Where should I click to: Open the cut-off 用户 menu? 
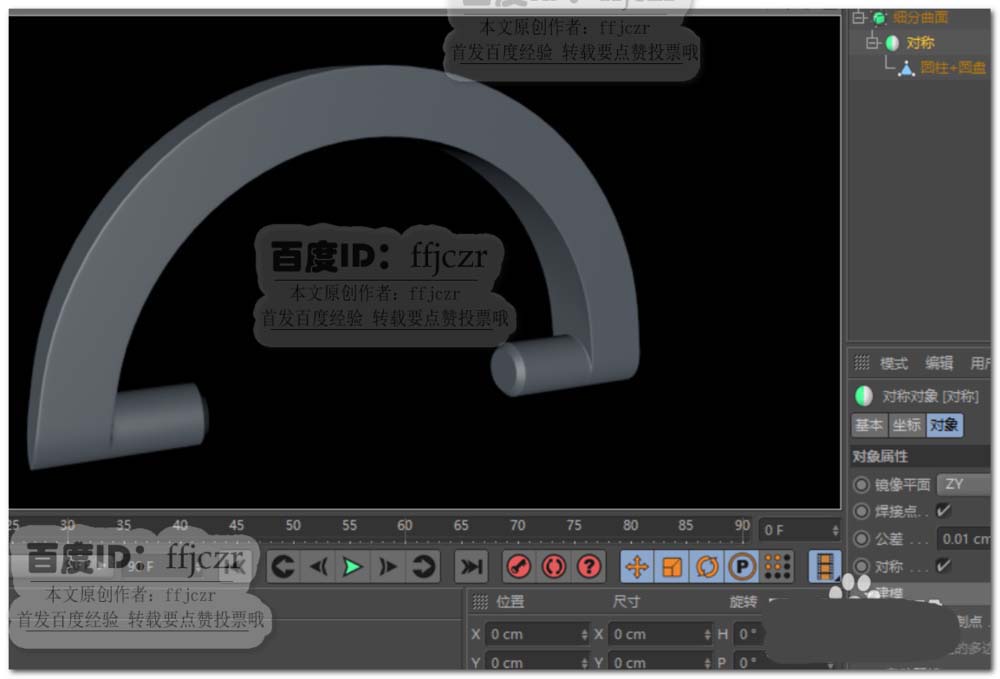tap(980, 363)
